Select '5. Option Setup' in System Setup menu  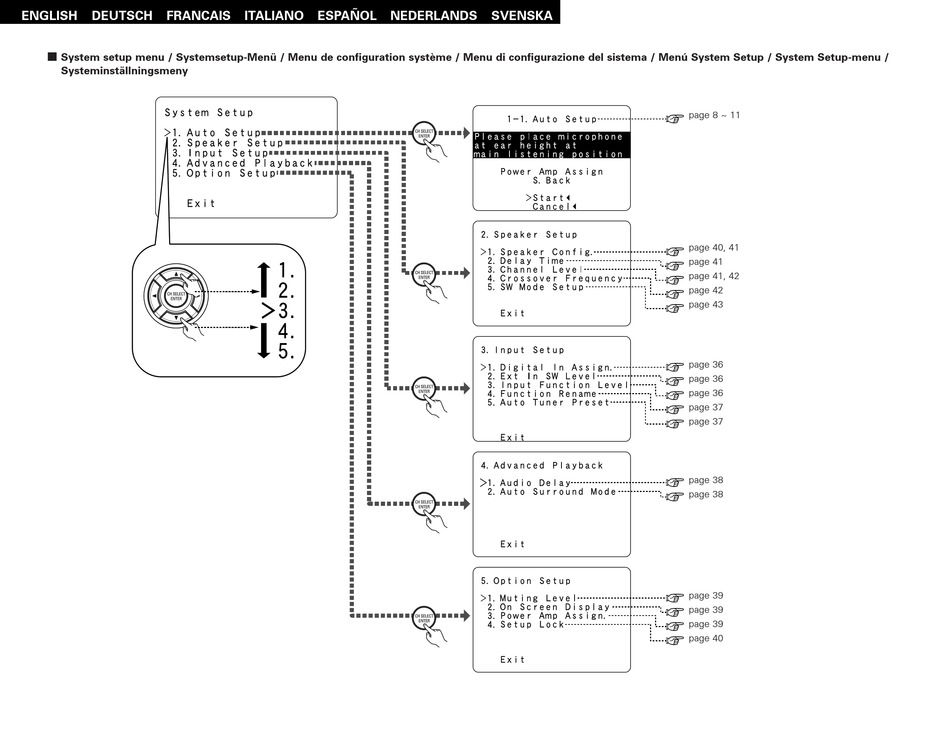[x=224, y=173]
